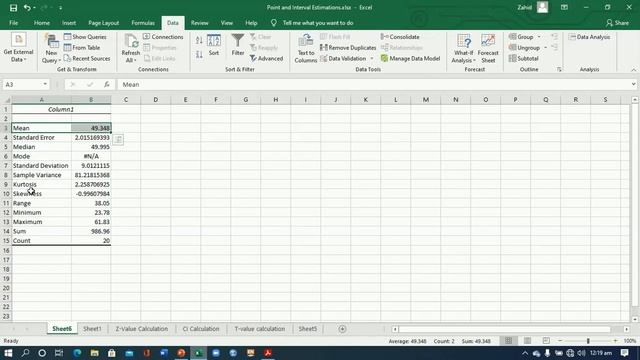Create a Forecast Sheet
Viewport: 640px width, 360px height.
(x=488, y=49)
